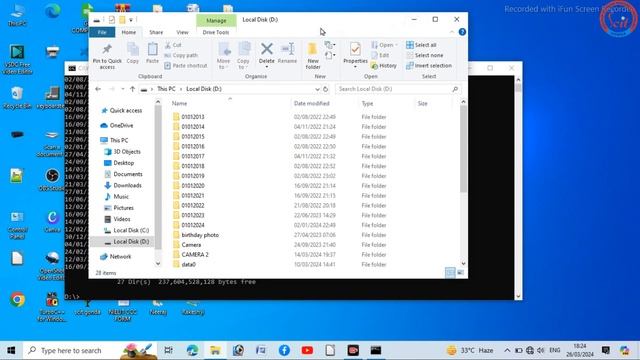This screenshot has height=360, width=640.
Task: Select Quick access in navigation pane
Action: coord(122,111)
